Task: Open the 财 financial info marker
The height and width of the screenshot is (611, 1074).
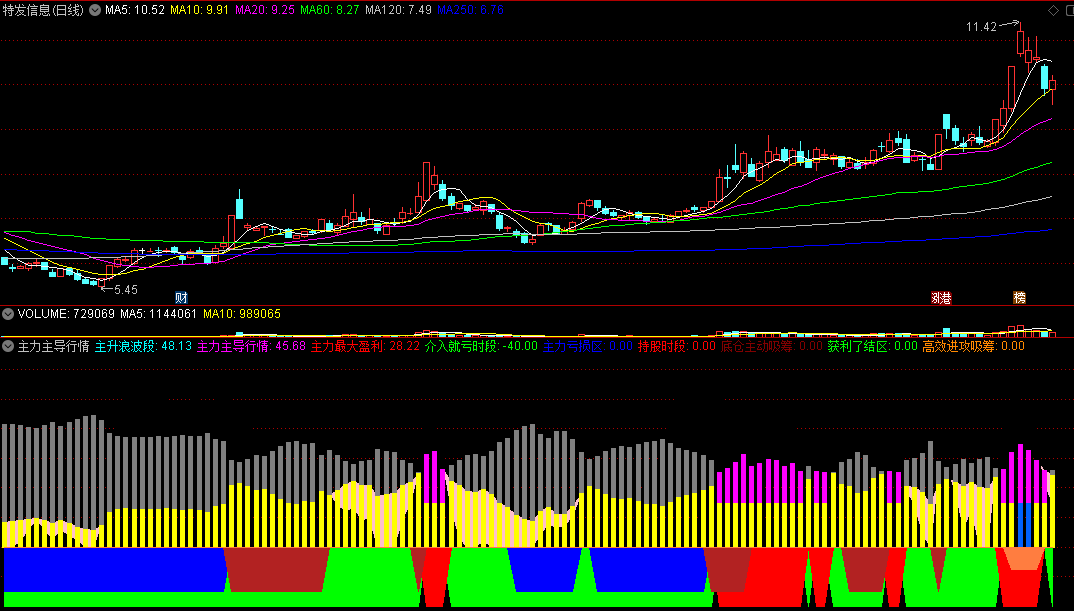Action: tap(182, 297)
